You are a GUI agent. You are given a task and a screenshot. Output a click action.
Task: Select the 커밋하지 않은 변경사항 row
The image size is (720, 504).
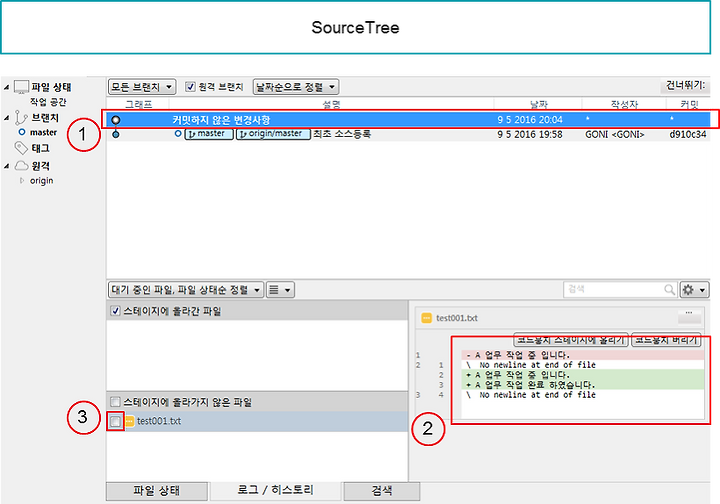[x=408, y=120]
